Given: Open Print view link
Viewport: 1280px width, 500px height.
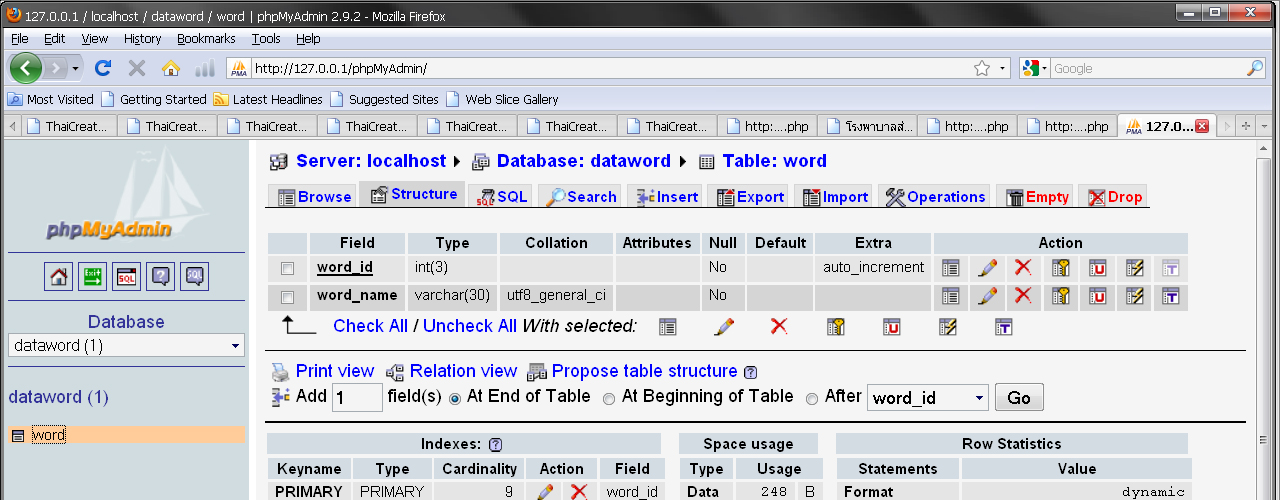Looking at the screenshot, I should click(335, 371).
